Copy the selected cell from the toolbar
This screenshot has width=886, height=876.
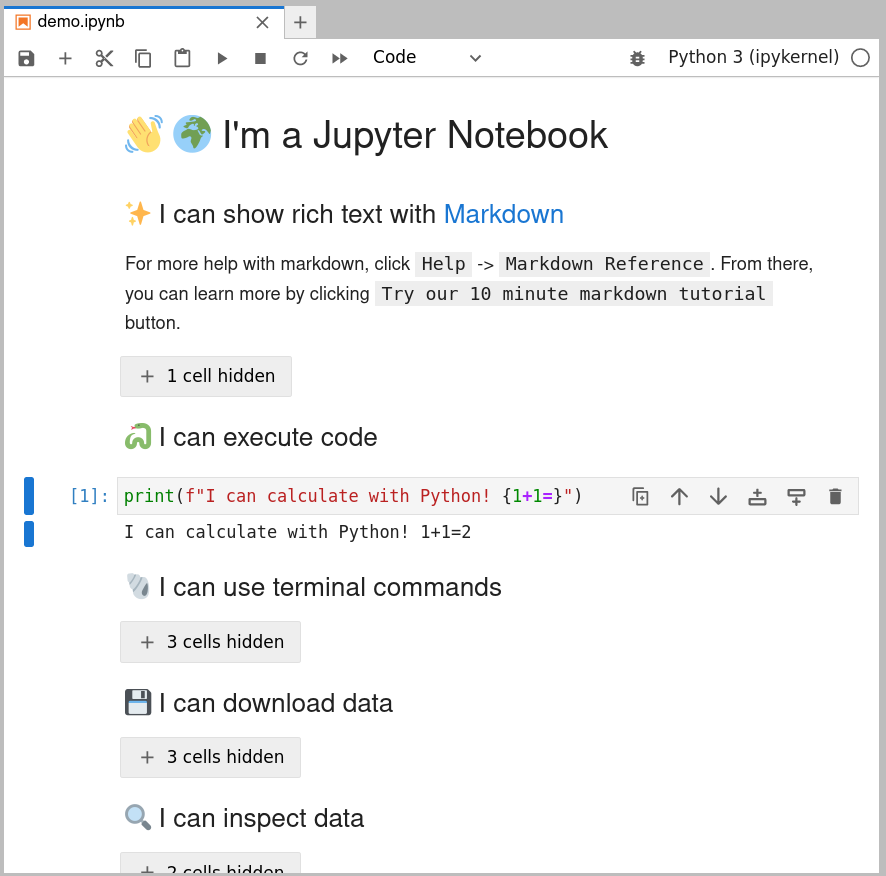click(143, 58)
